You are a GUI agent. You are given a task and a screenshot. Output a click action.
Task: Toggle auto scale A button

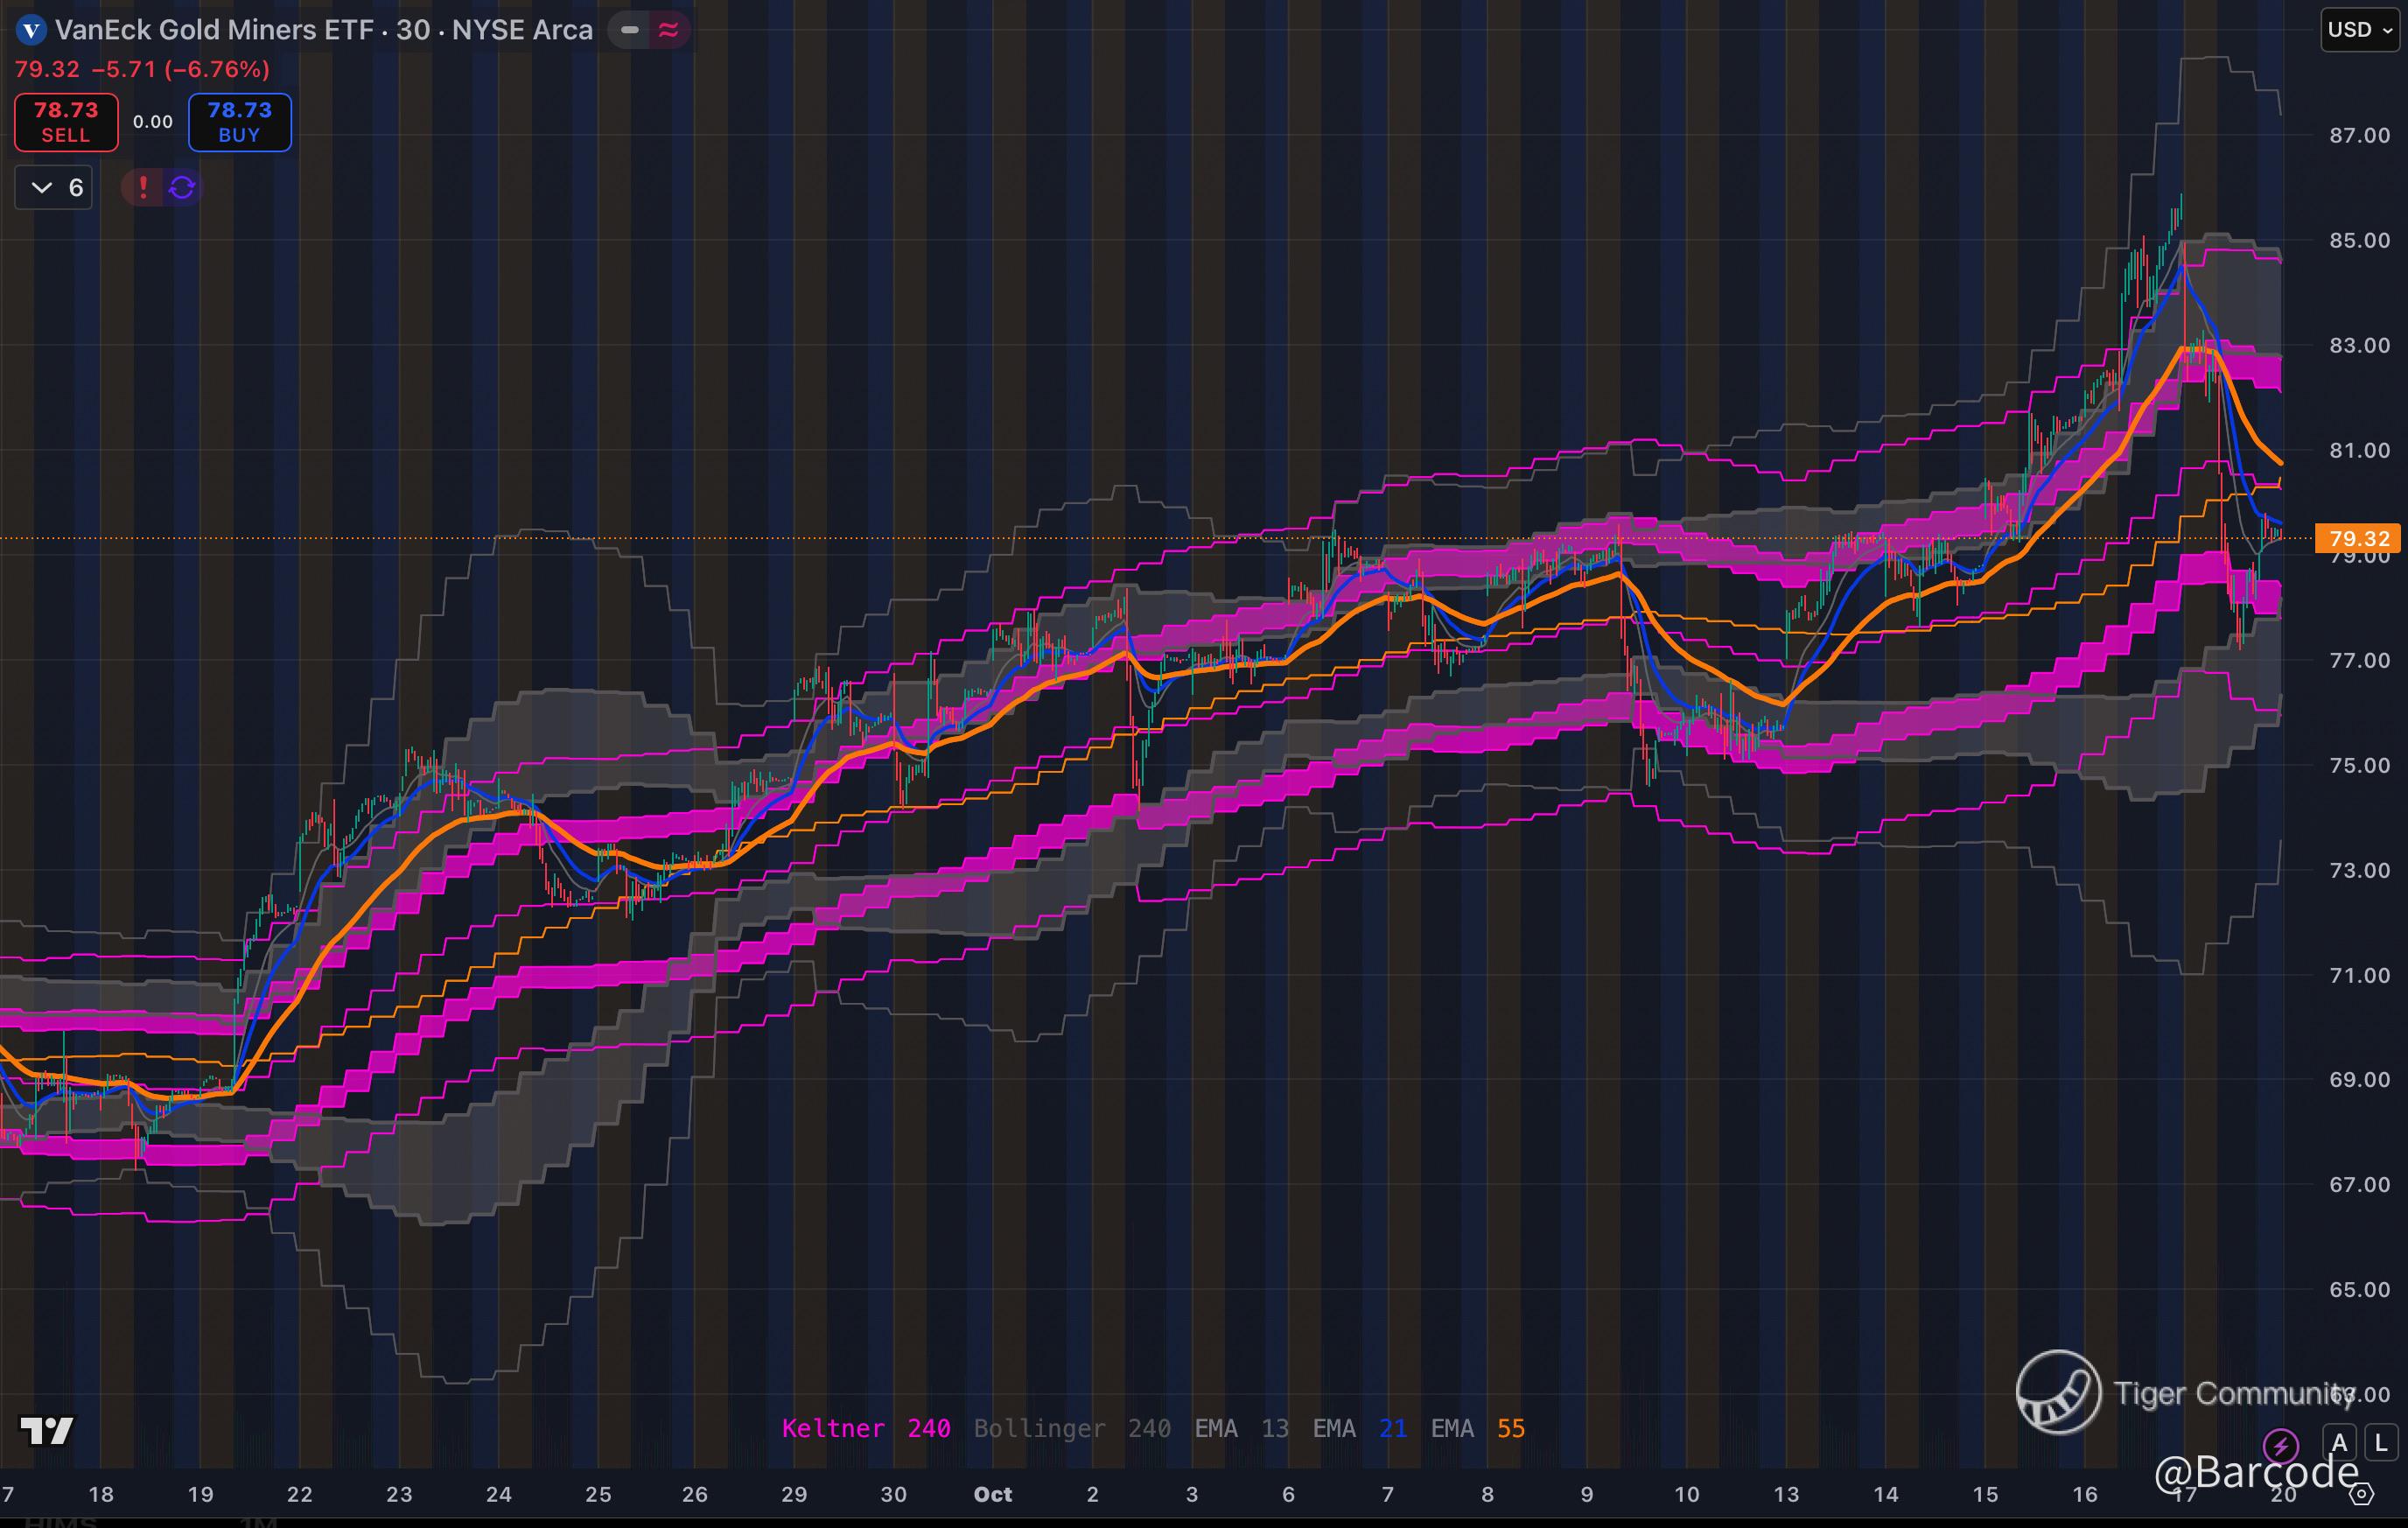[x=2339, y=1443]
